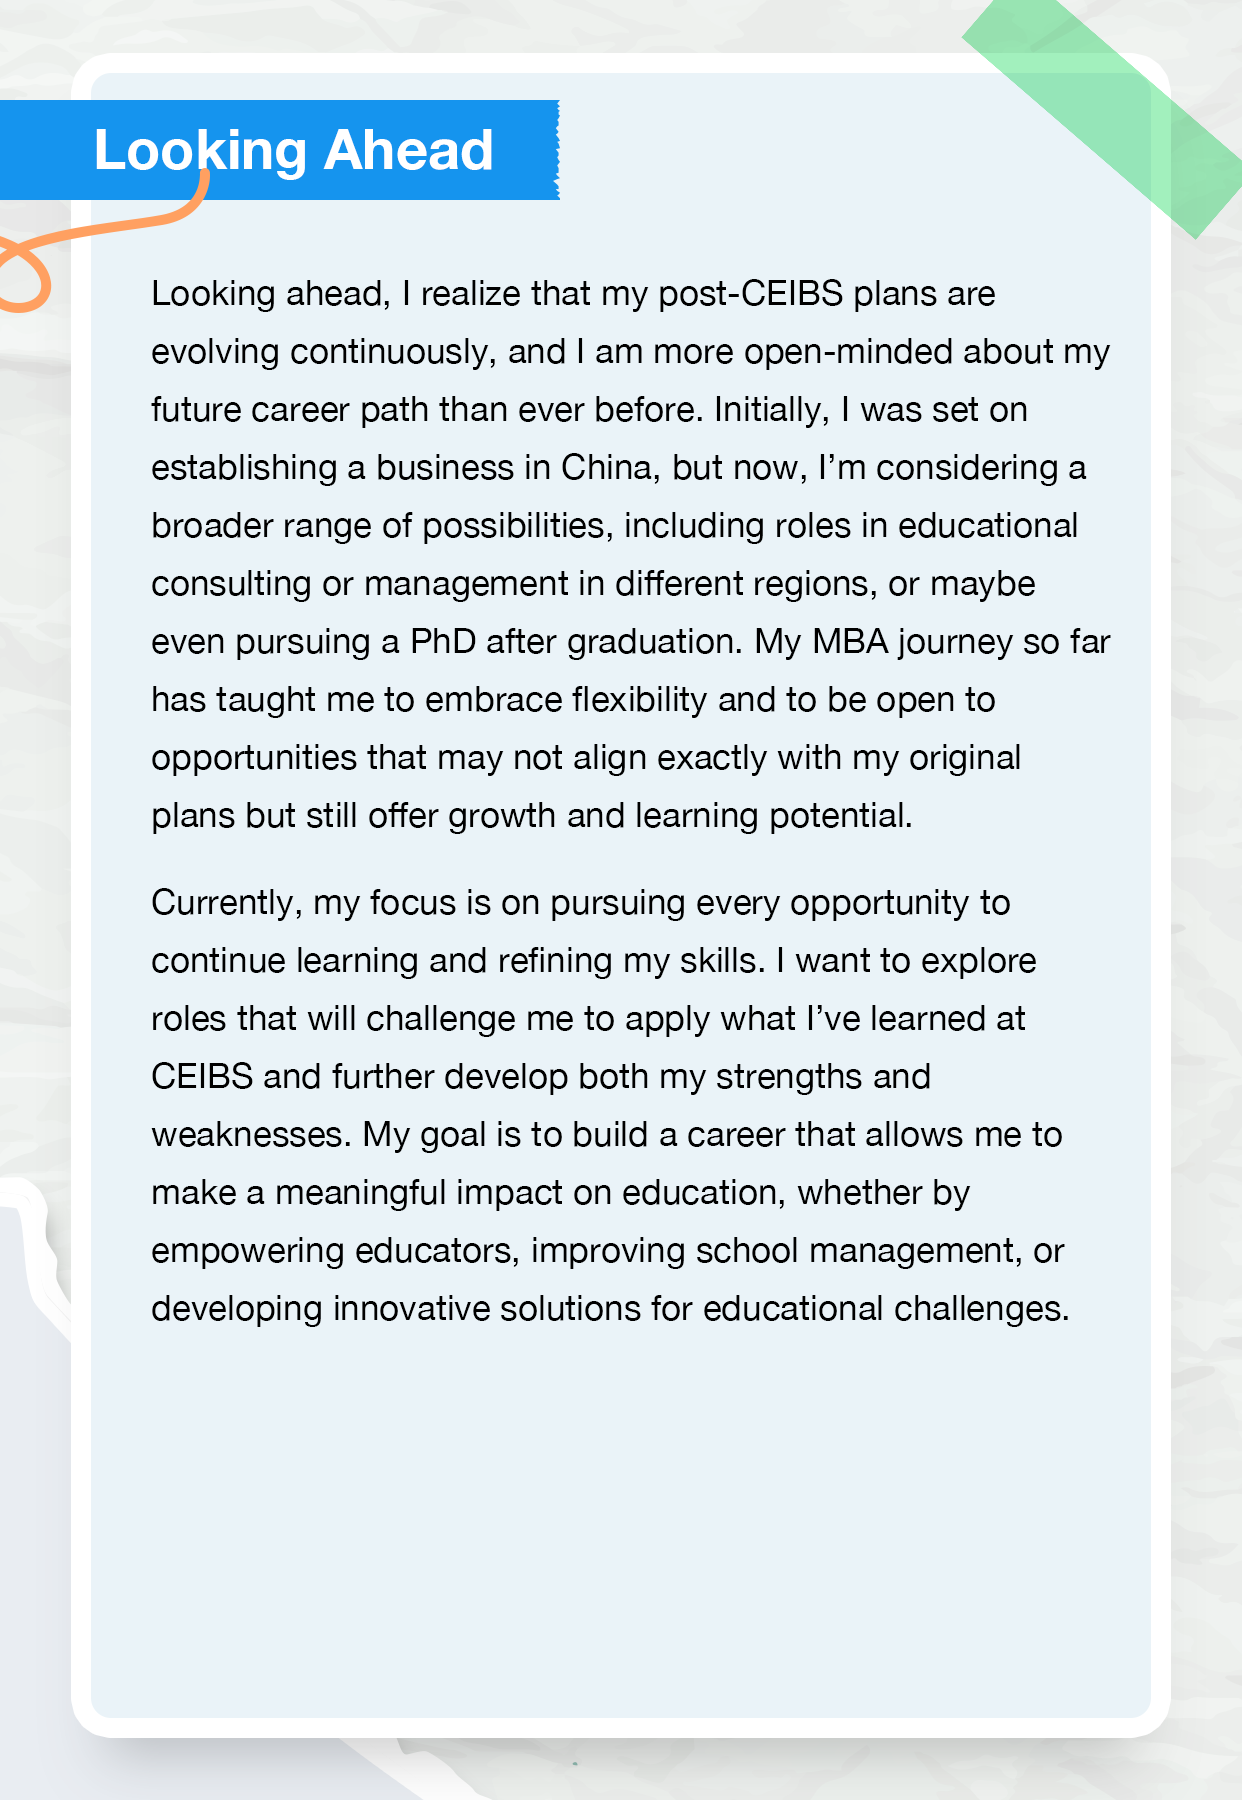Image resolution: width=1242 pixels, height=1800 pixels.
Task: Click the "Looking Ahead" heading banner
Action: pos(293,150)
